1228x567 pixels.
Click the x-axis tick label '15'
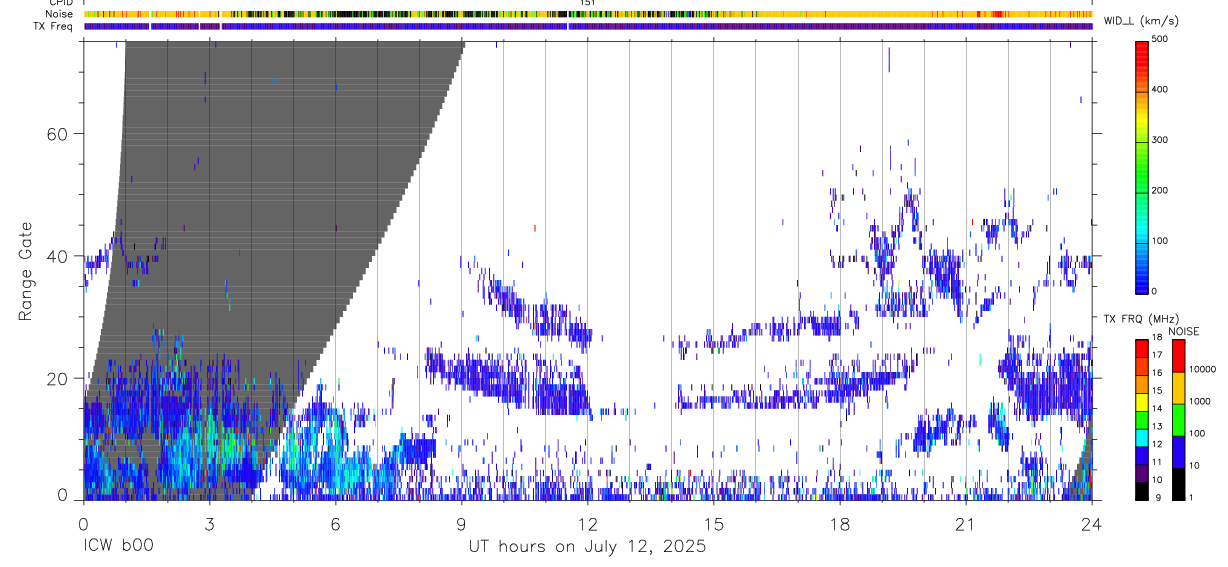[713, 525]
